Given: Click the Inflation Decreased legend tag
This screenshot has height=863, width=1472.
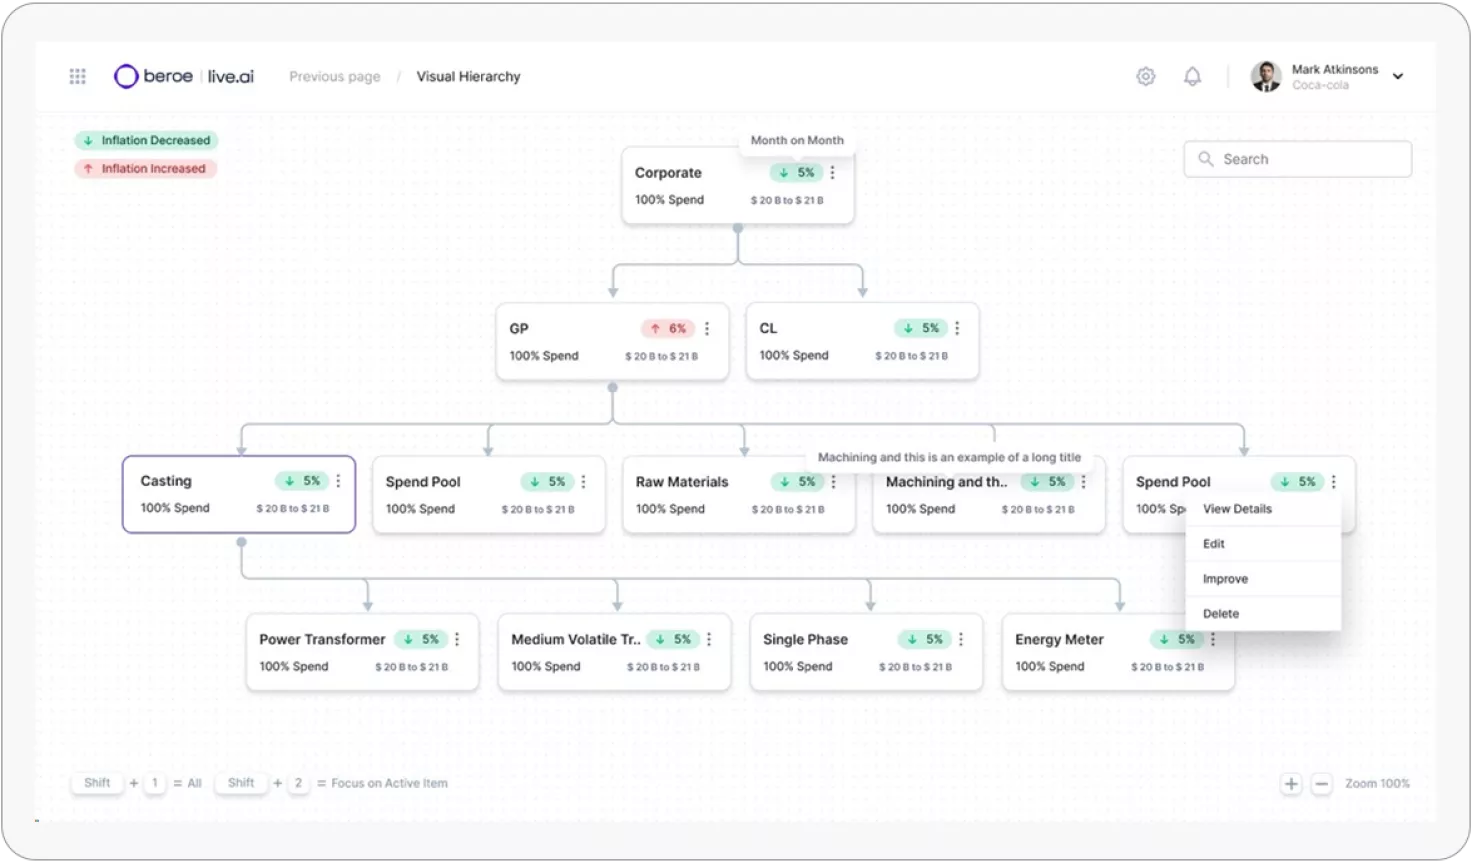Looking at the screenshot, I should coord(146,140).
